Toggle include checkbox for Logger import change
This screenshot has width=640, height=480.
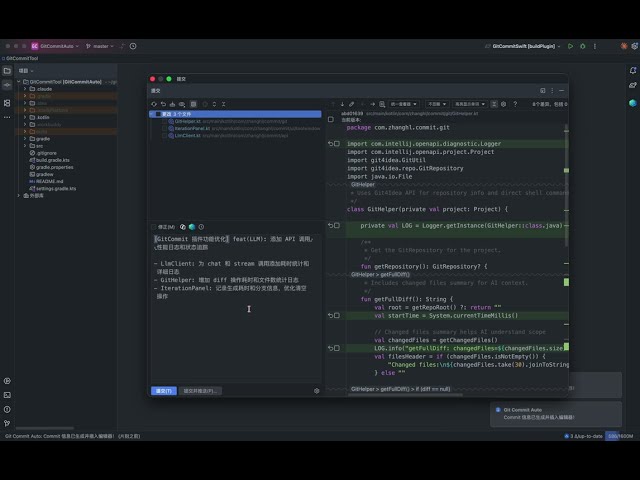337,144
